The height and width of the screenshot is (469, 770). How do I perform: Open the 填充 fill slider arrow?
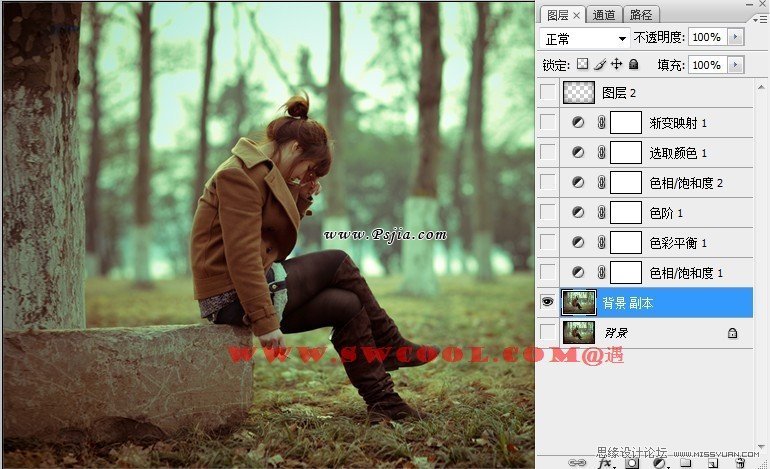pos(735,65)
